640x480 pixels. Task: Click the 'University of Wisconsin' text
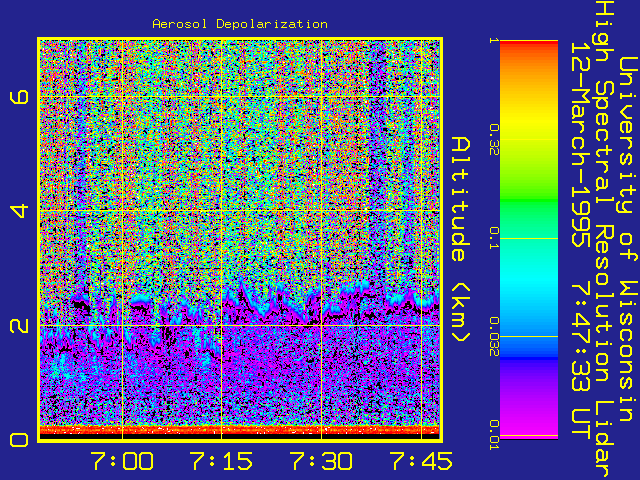[x=629, y=239]
